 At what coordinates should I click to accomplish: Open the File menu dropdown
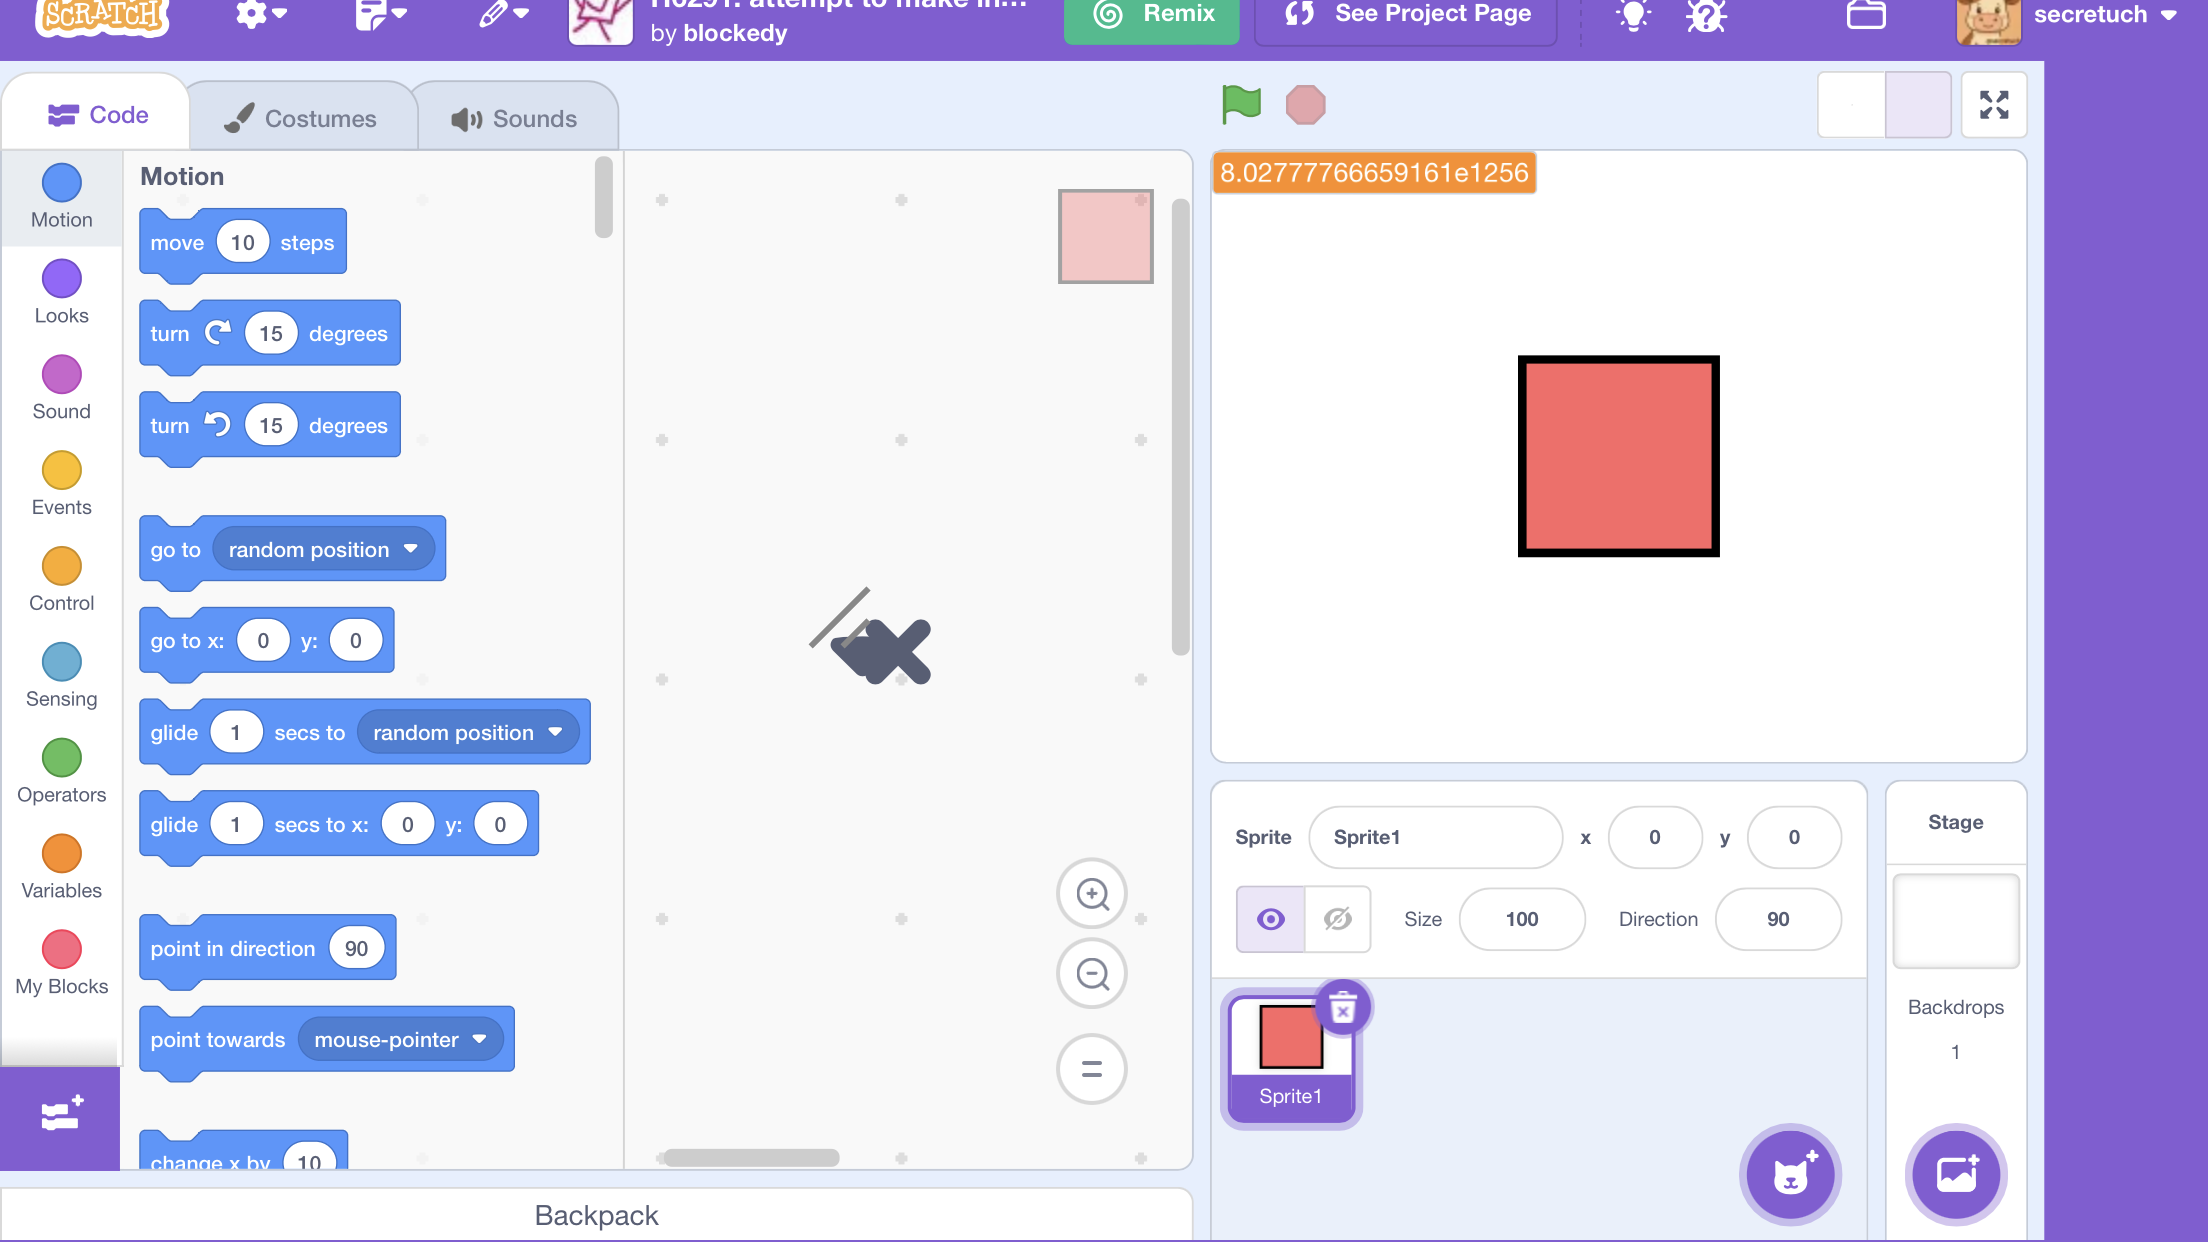[x=380, y=14]
